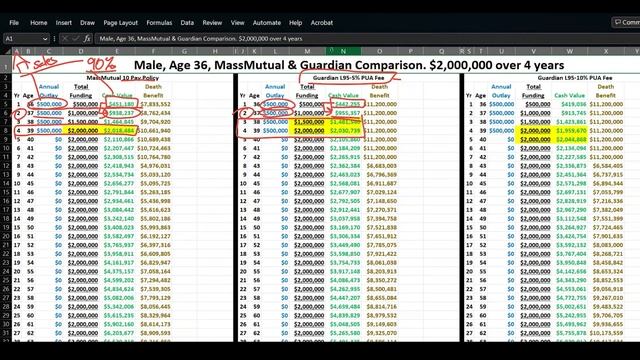Switch to the Insert ribbon tab
This screenshot has width=640, height=360.
64,23
